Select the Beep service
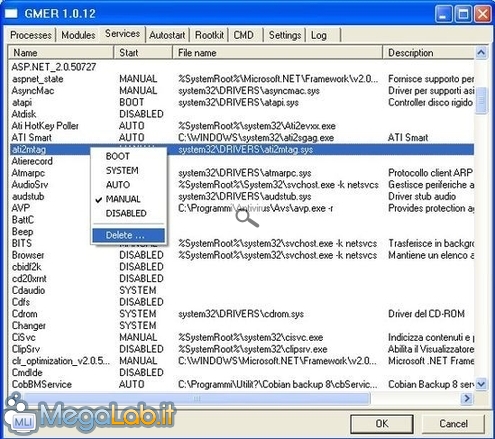The width and height of the screenshot is (495, 439). pos(22,232)
